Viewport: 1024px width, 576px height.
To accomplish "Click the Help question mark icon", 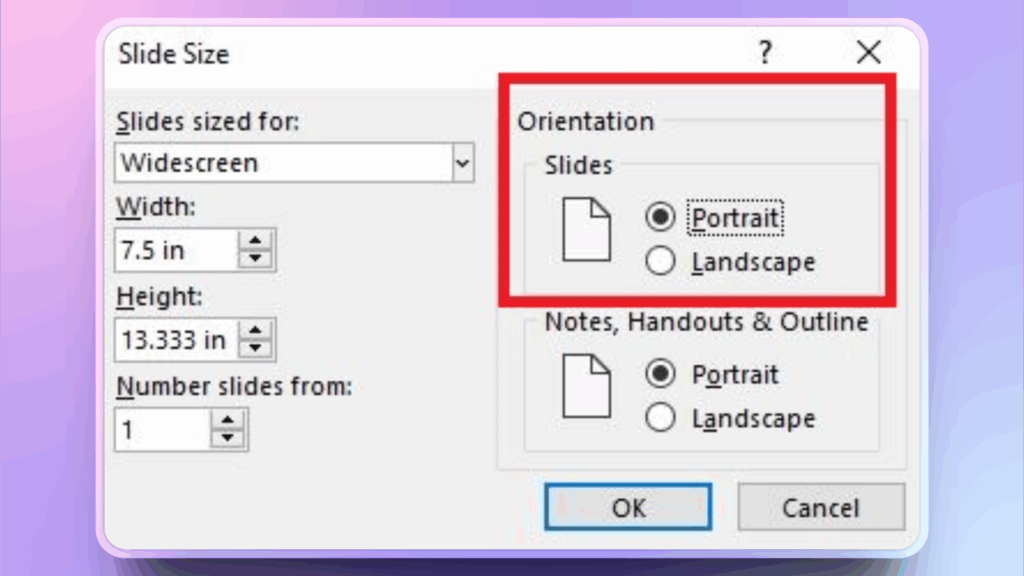I will point(765,53).
